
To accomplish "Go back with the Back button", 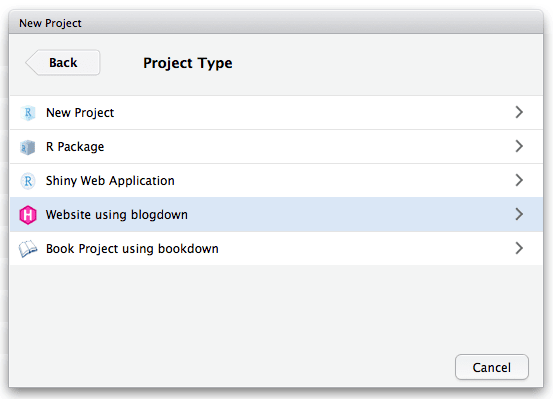I will pos(63,62).
